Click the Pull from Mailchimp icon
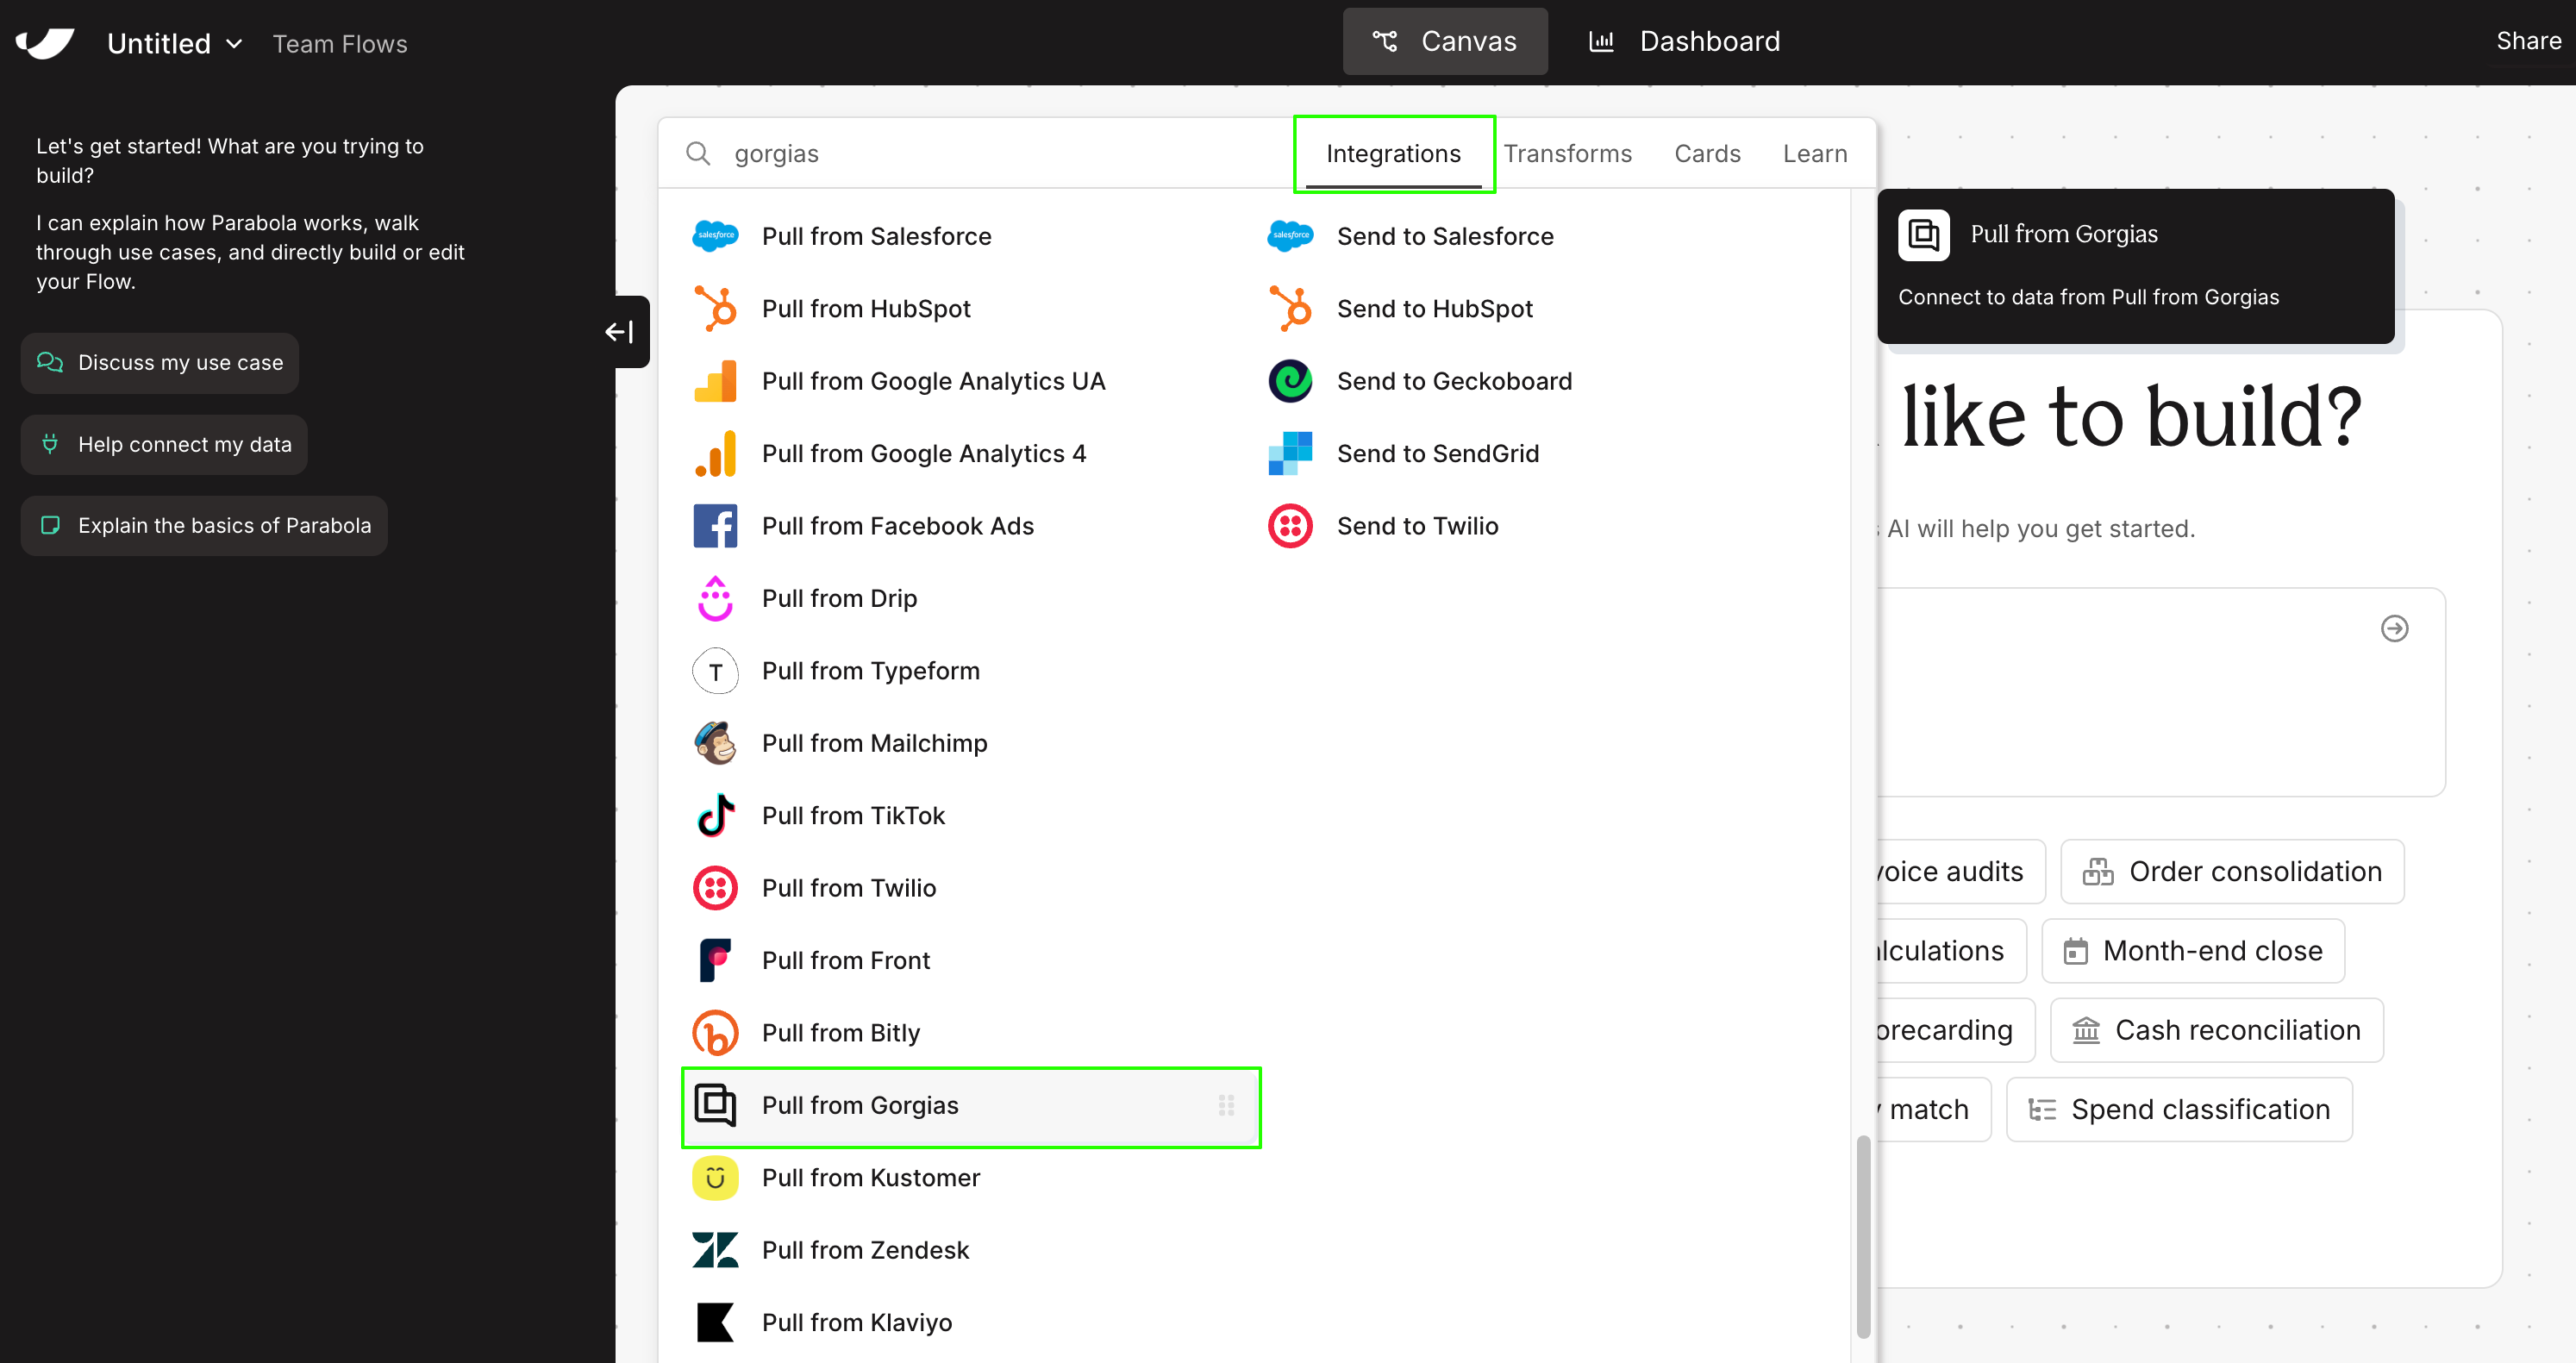The height and width of the screenshot is (1363, 2576). point(715,743)
